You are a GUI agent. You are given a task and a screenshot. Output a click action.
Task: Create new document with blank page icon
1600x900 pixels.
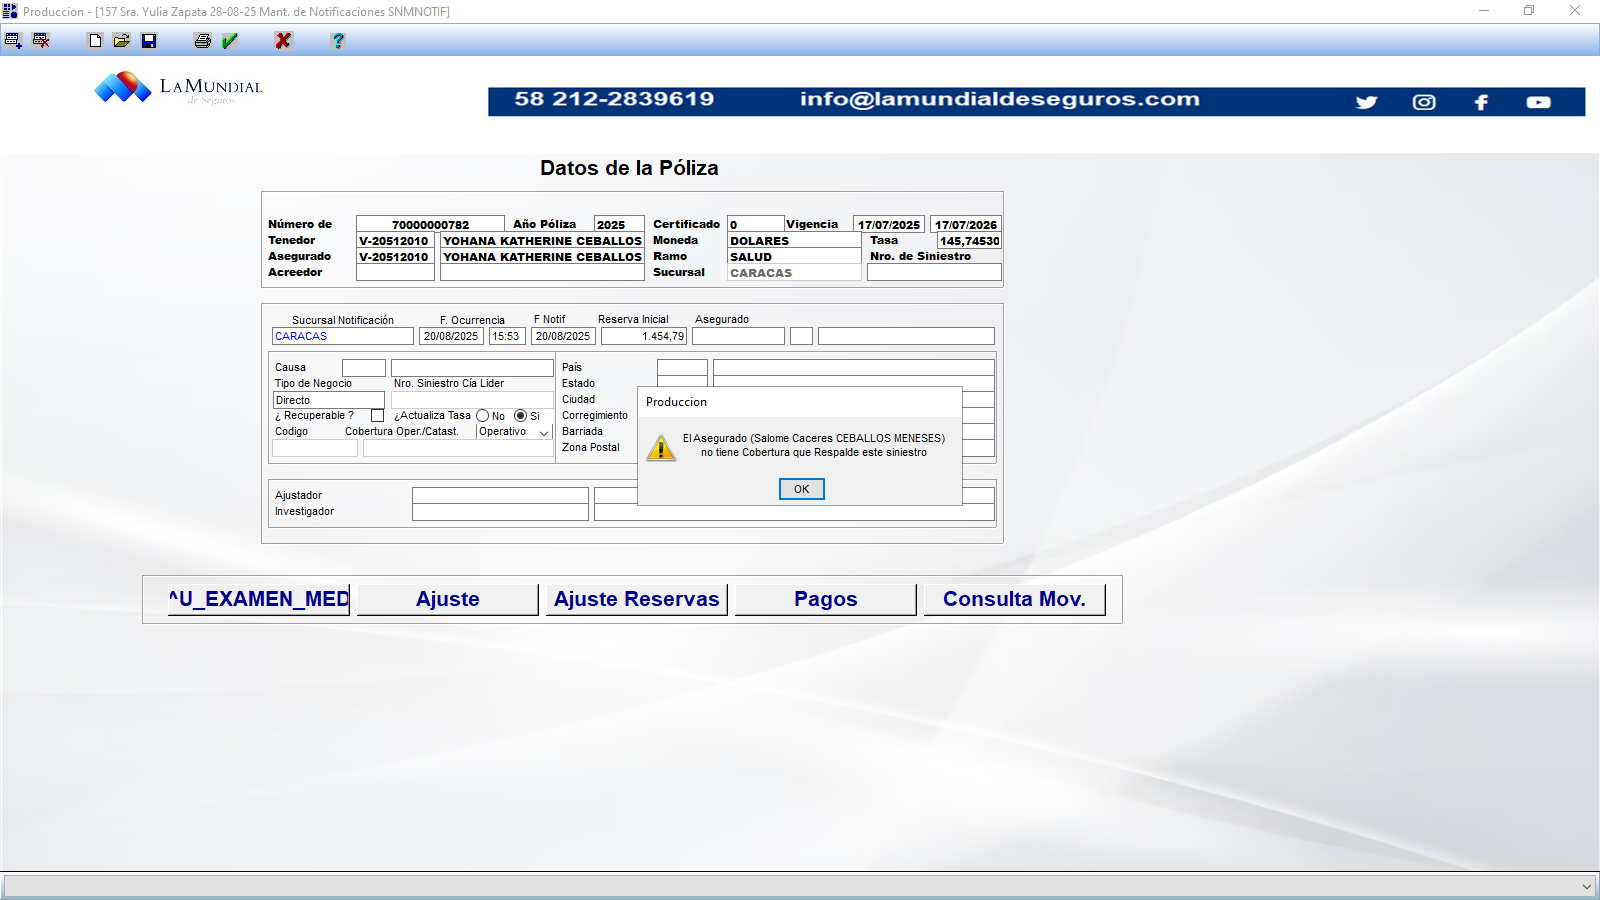click(95, 41)
